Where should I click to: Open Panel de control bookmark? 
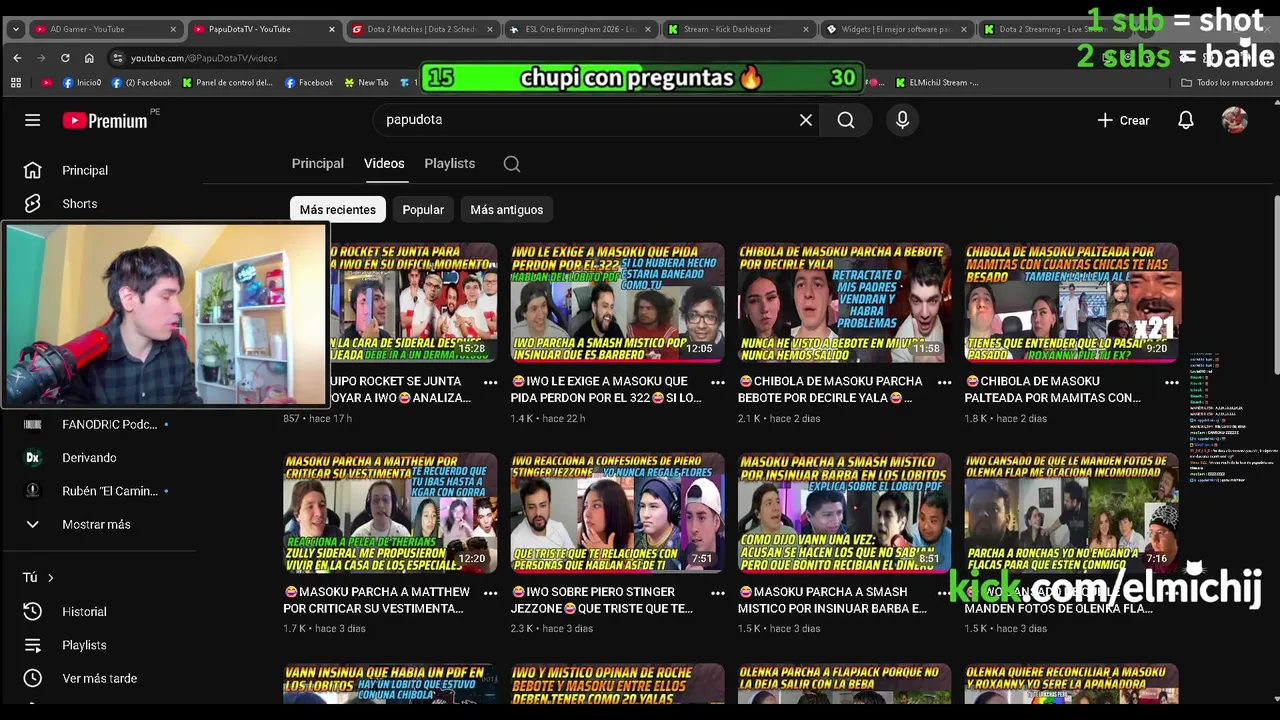[227, 83]
